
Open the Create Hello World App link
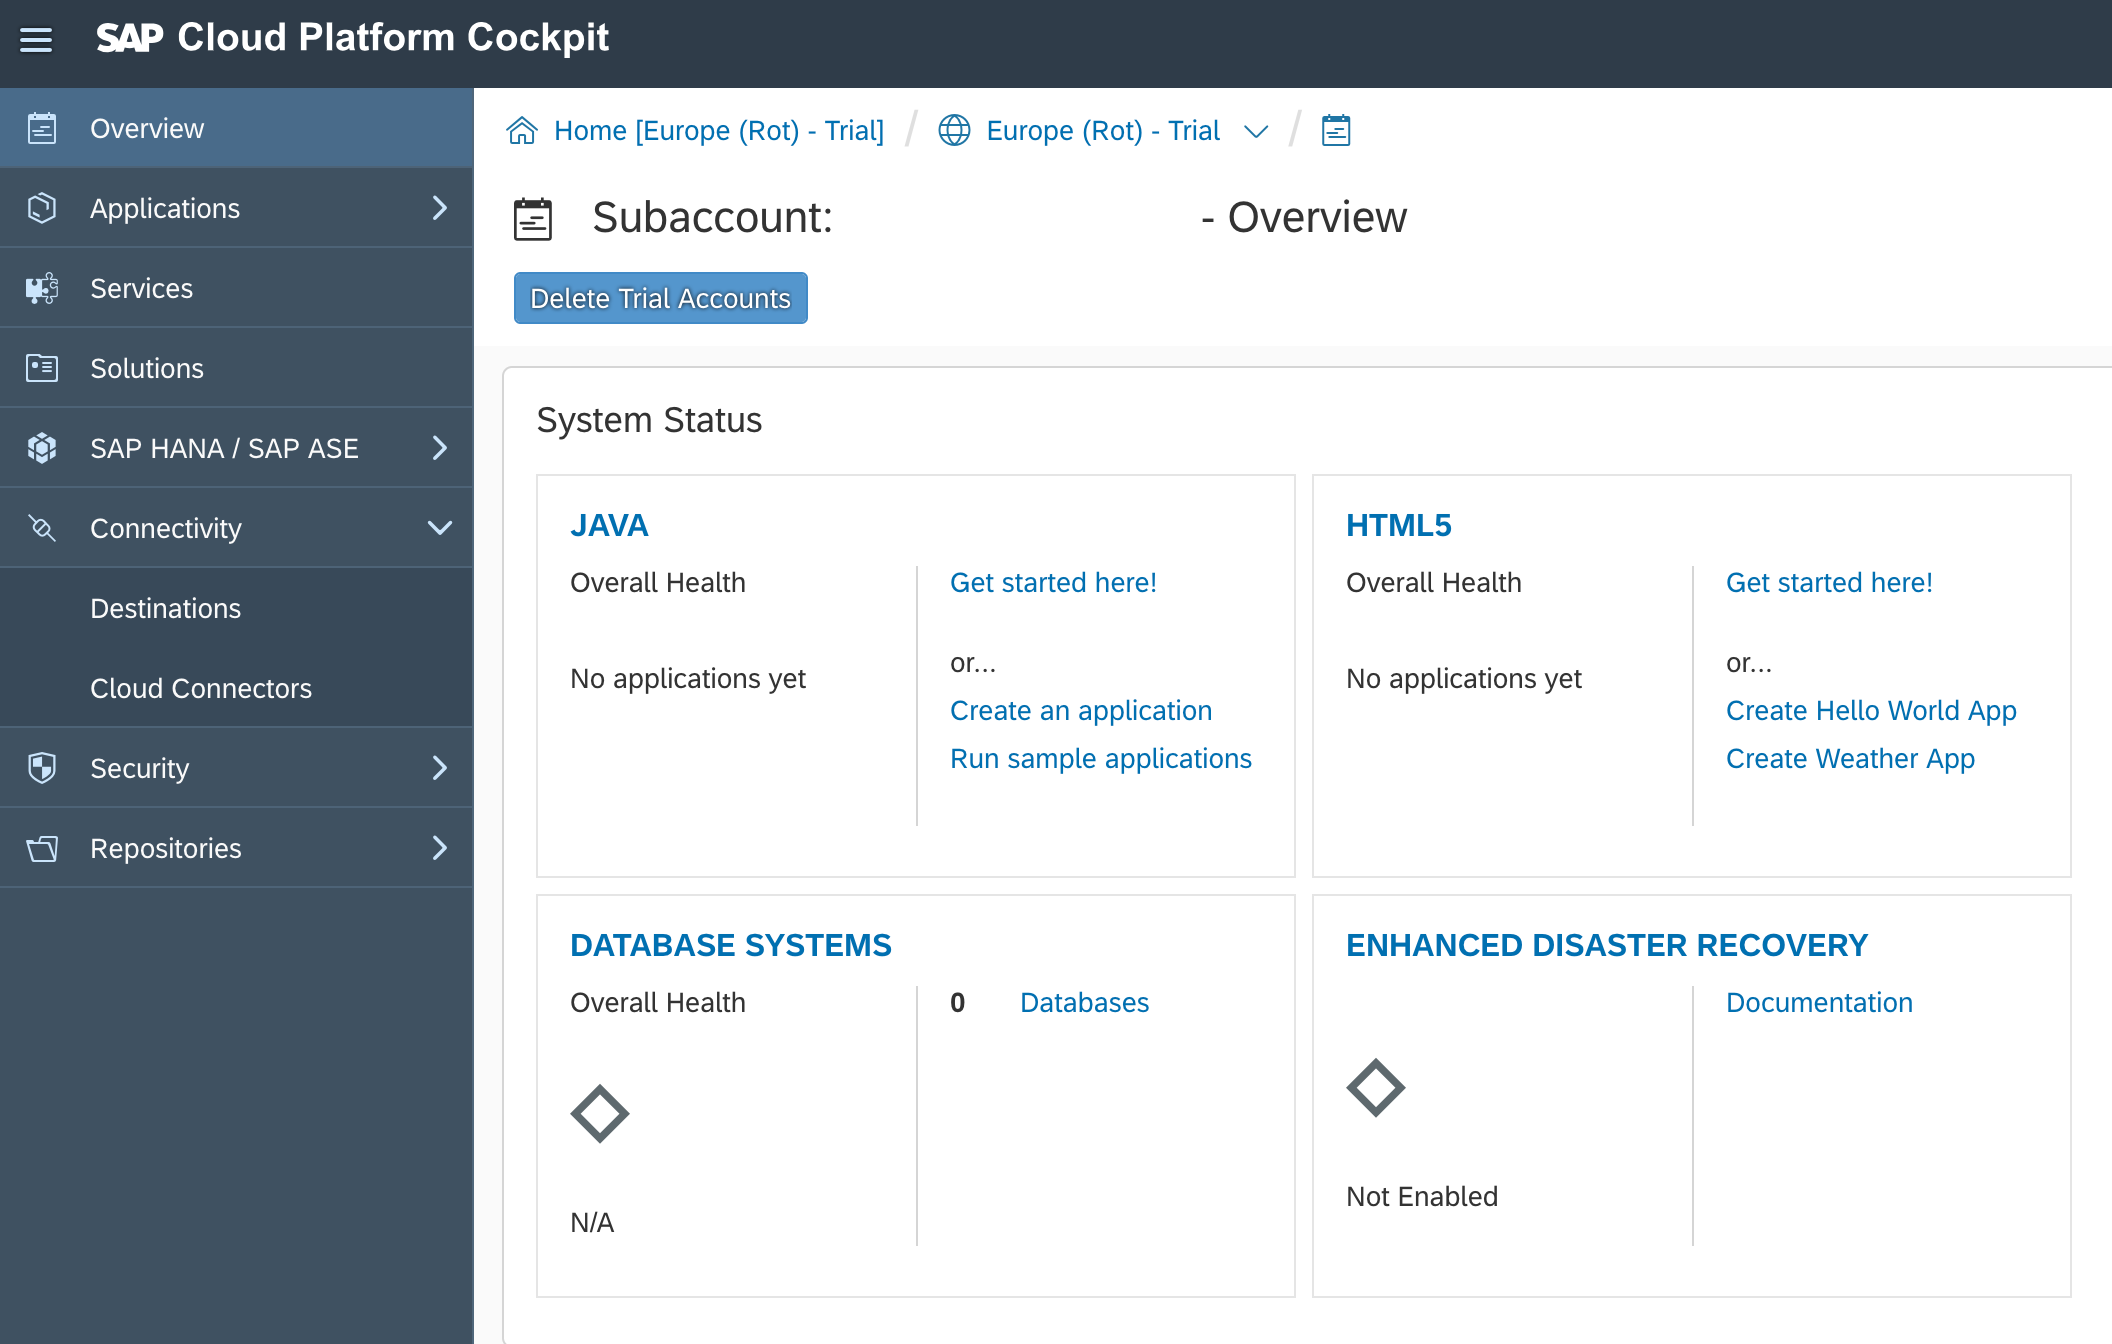click(1871, 710)
